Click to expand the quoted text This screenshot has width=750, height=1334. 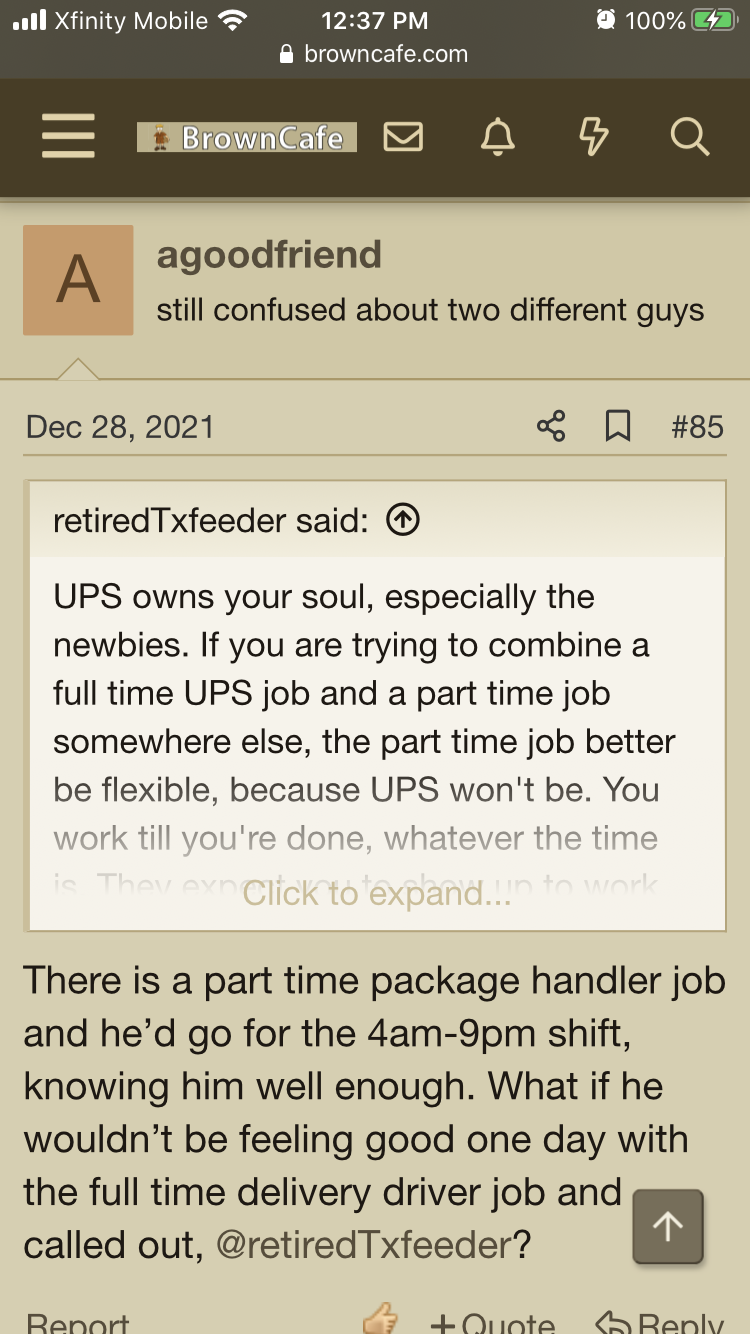377,893
